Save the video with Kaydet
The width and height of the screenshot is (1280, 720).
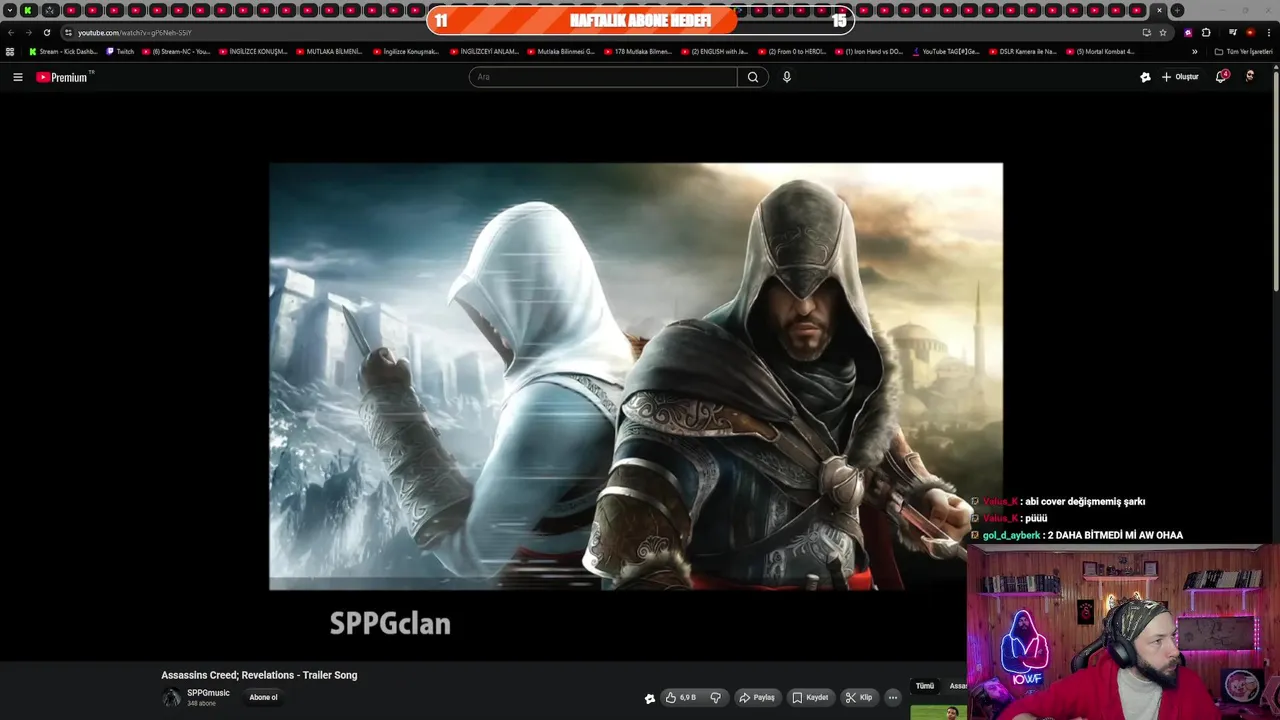pyautogui.click(x=810, y=697)
